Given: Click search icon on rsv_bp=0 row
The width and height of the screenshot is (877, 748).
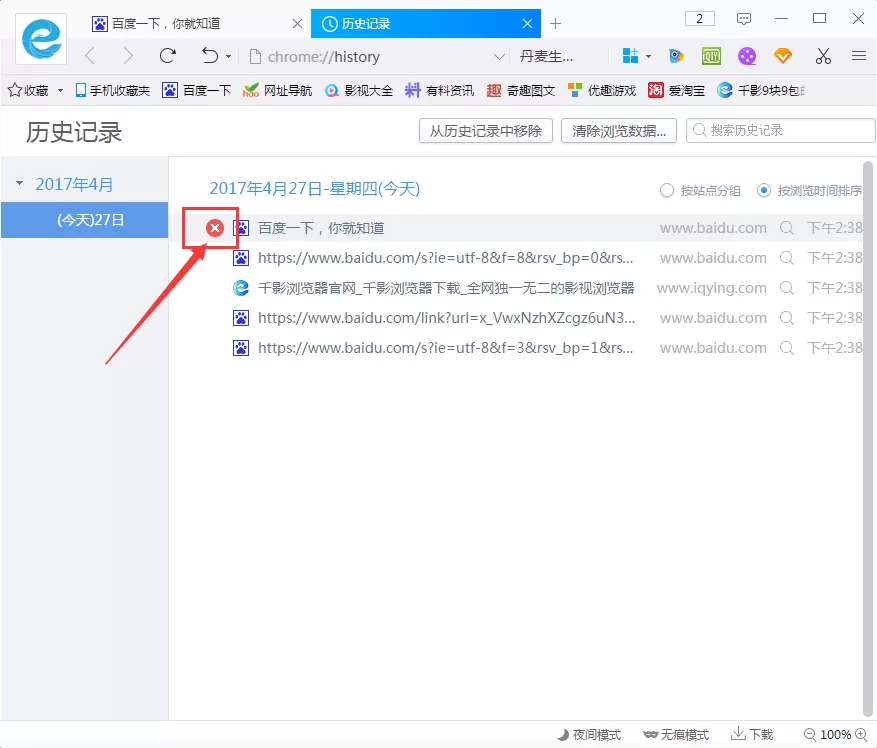Looking at the screenshot, I should pyautogui.click(x=786, y=258).
